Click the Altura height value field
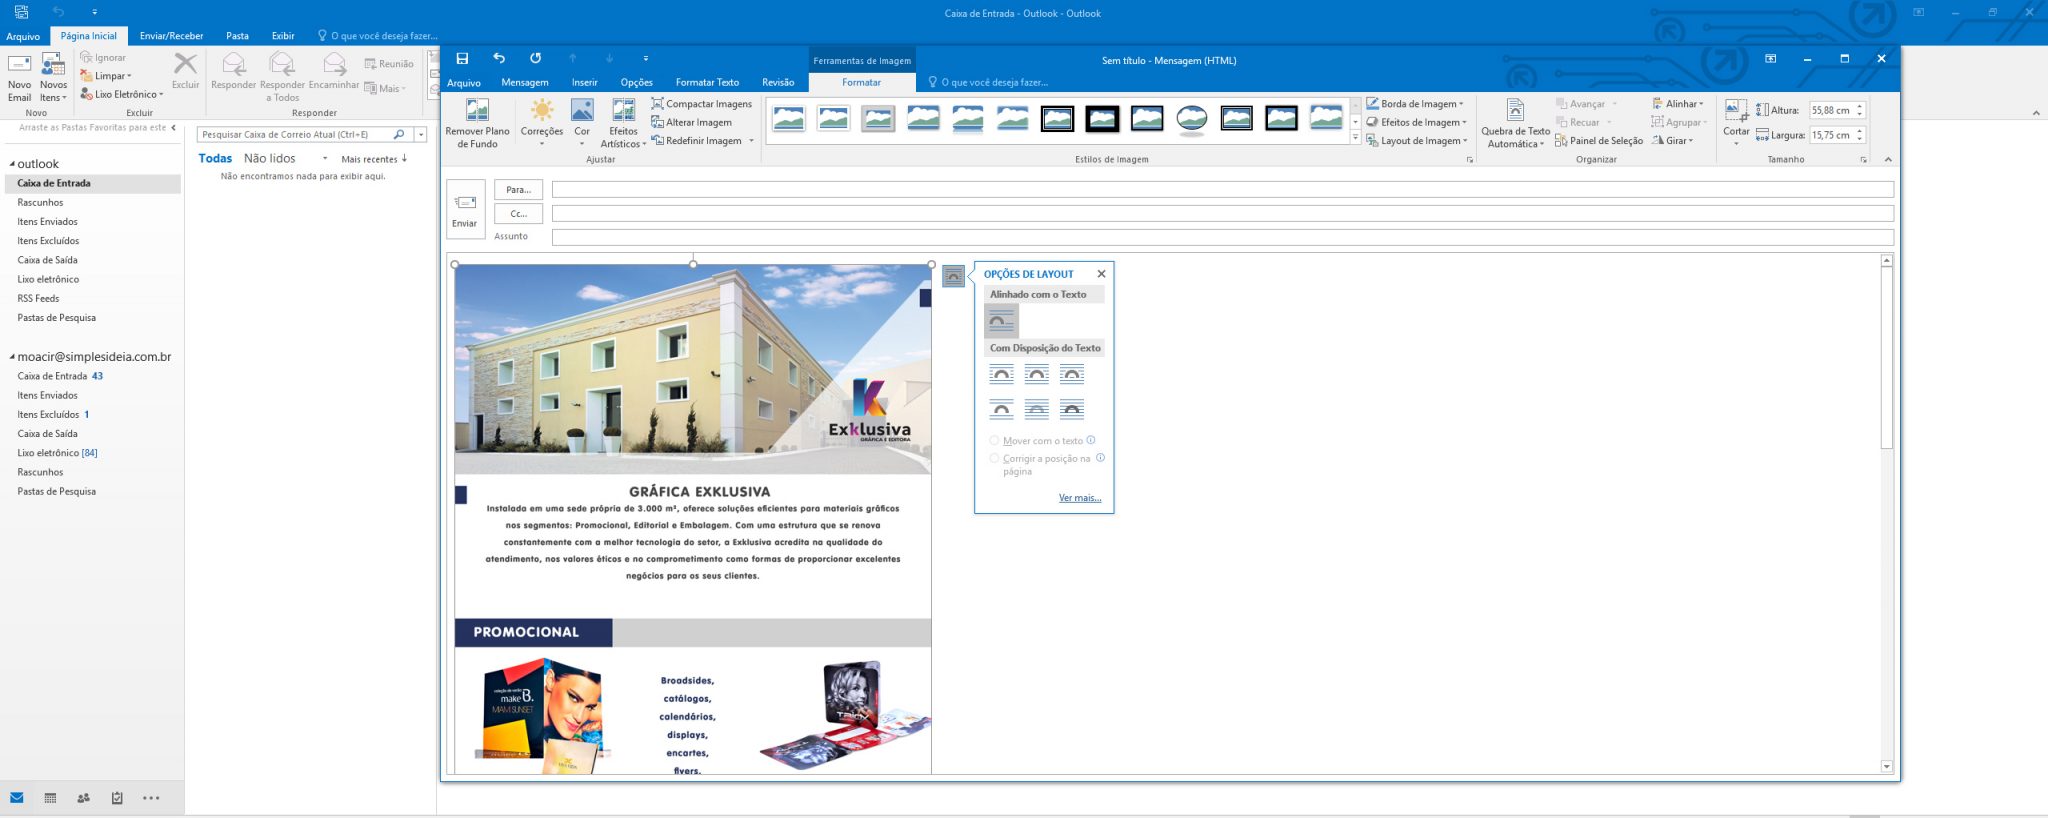Image resolution: width=2048 pixels, height=818 pixels. [1832, 110]
